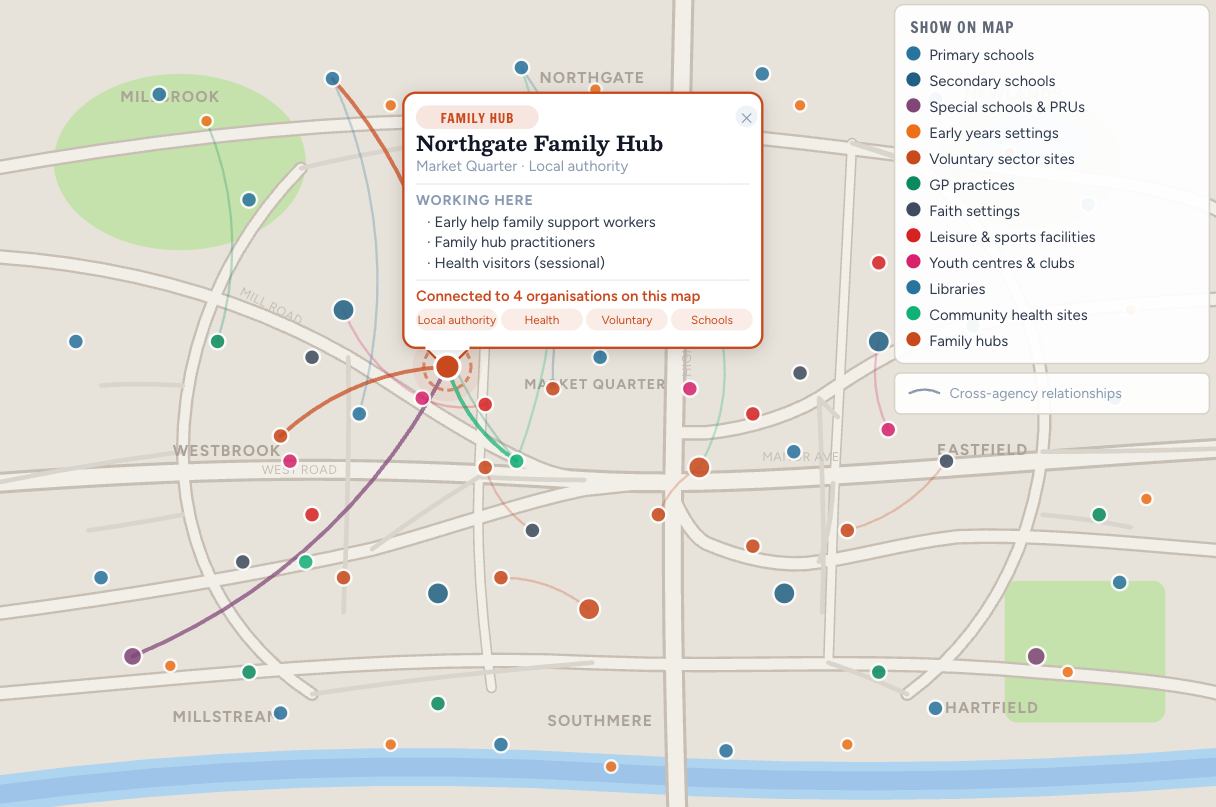Viewport: 1216px width, 807px height.
Task: Click blue marker beside Millstream label
Action: tap(281, 713)
